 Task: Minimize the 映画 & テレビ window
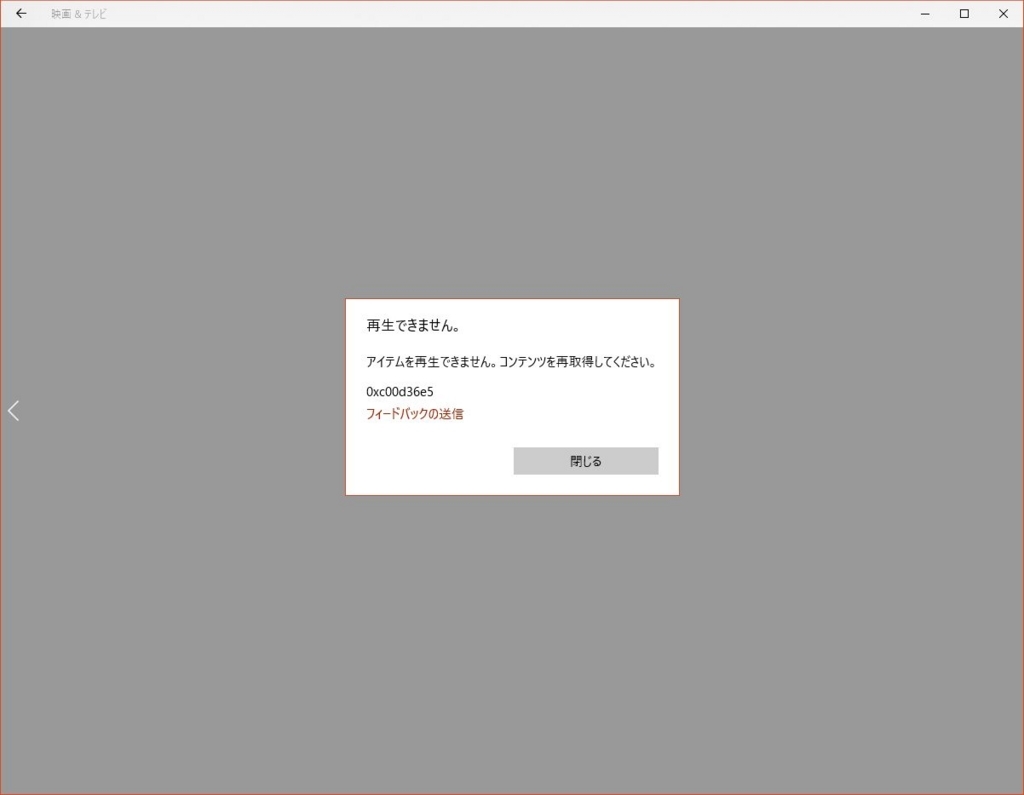click(925, 14)
